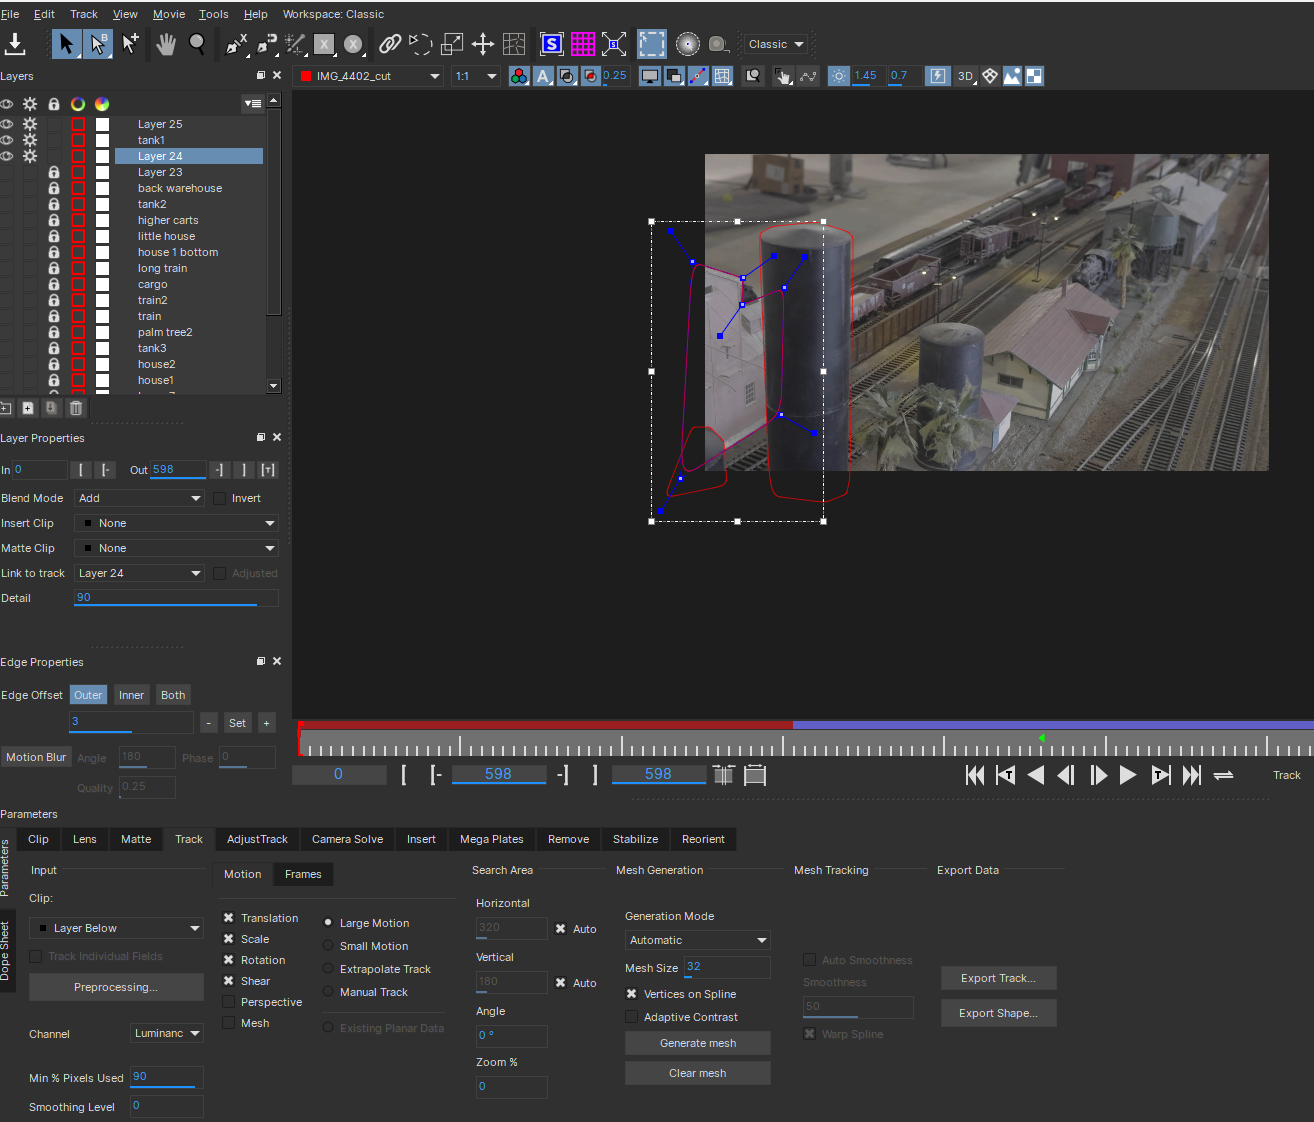Click the Attach Layer link icon

(x=390, y=44)
